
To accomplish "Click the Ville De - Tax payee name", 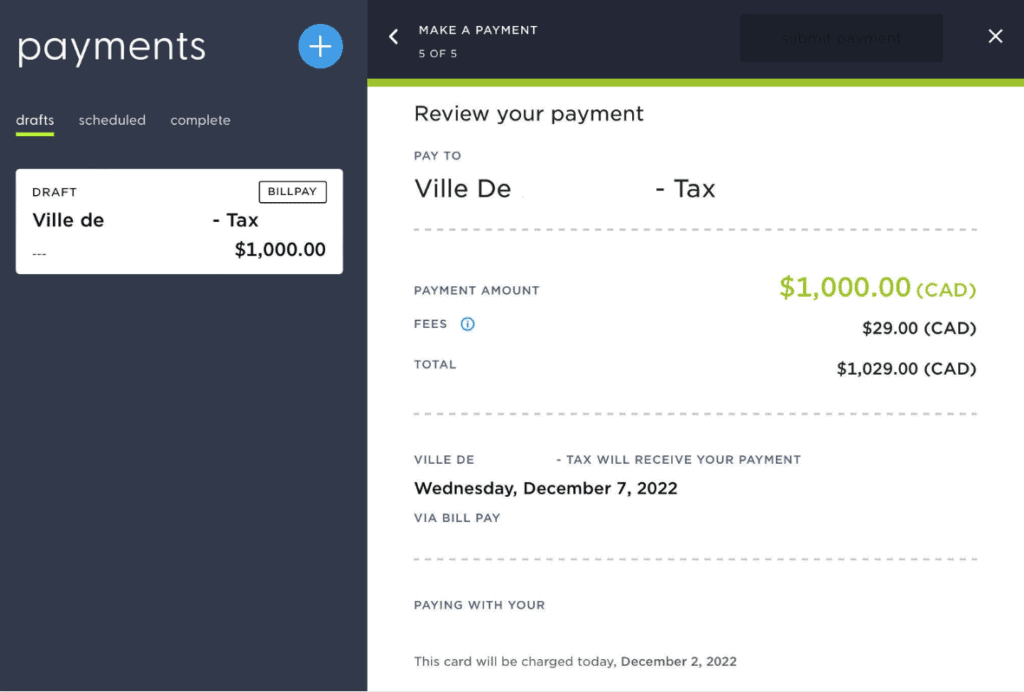I will pos(564,189).
